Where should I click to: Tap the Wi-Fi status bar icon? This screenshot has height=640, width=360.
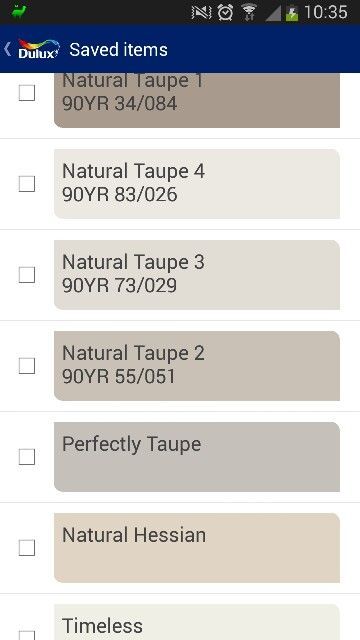coord(248,12)
